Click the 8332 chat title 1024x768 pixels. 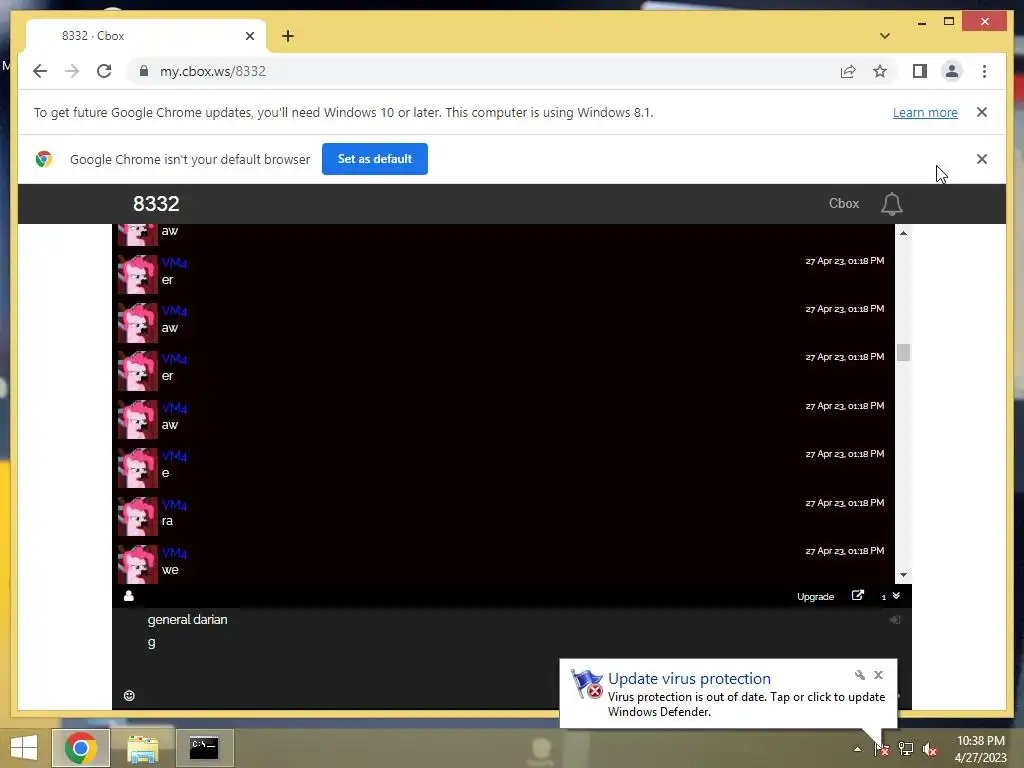tap(156, 204)
